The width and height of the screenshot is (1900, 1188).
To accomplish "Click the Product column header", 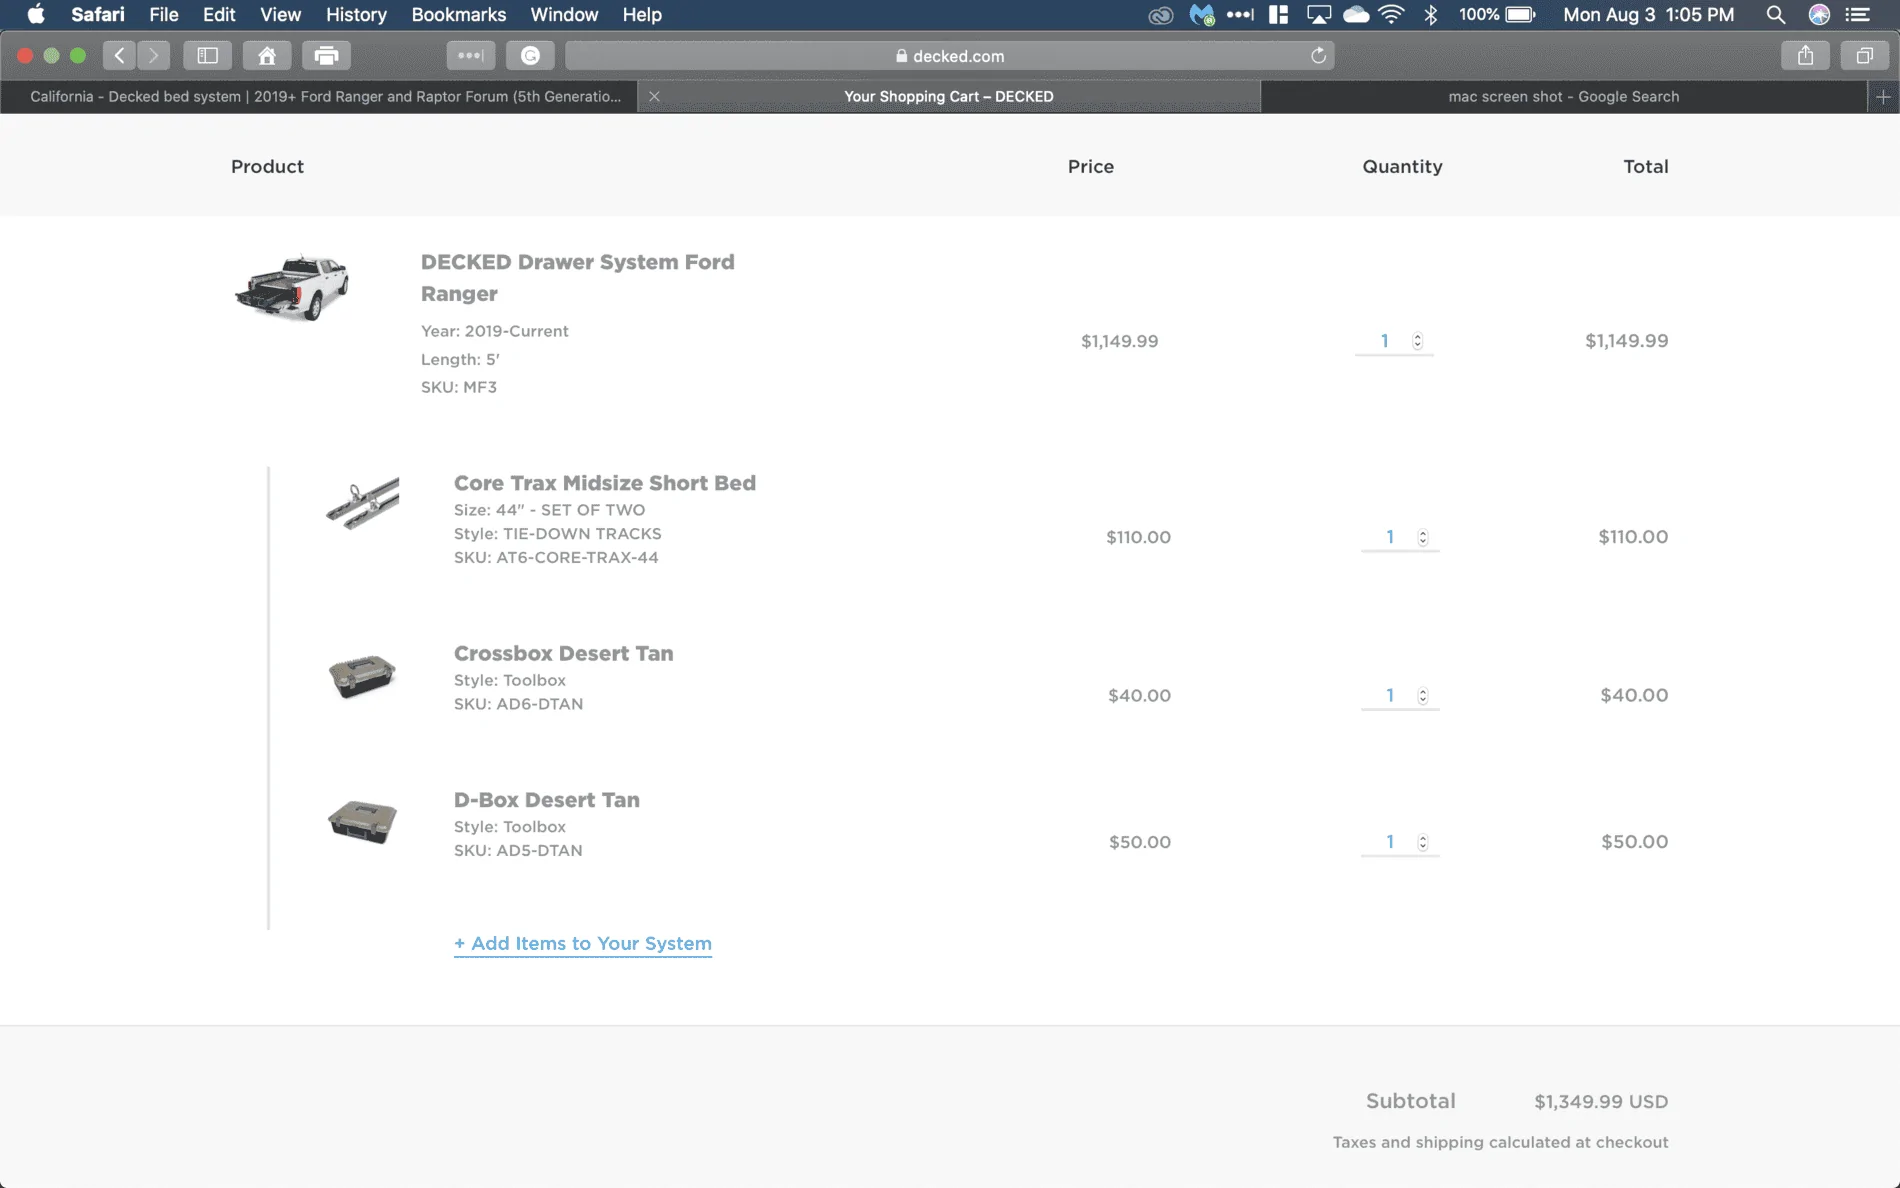I will (267, 167).
